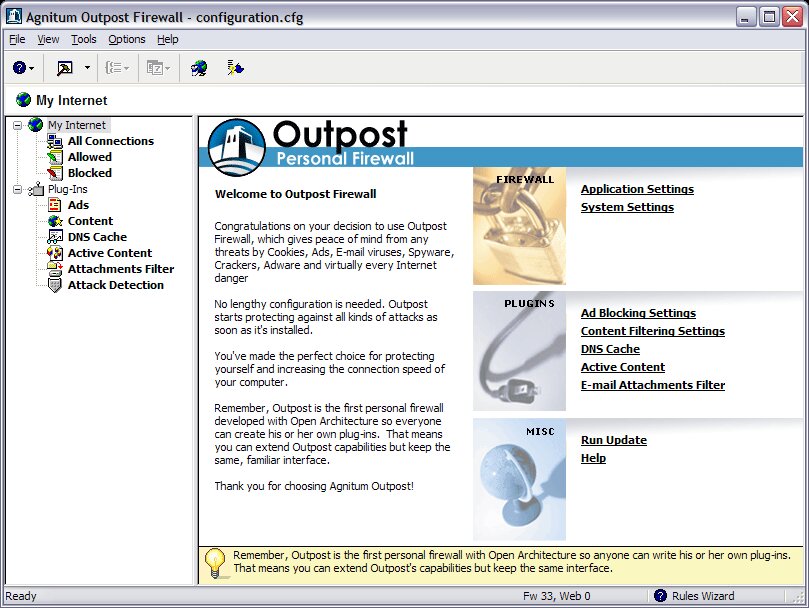
Task: Click the light bulb tip icon
Action: point(215,564)
